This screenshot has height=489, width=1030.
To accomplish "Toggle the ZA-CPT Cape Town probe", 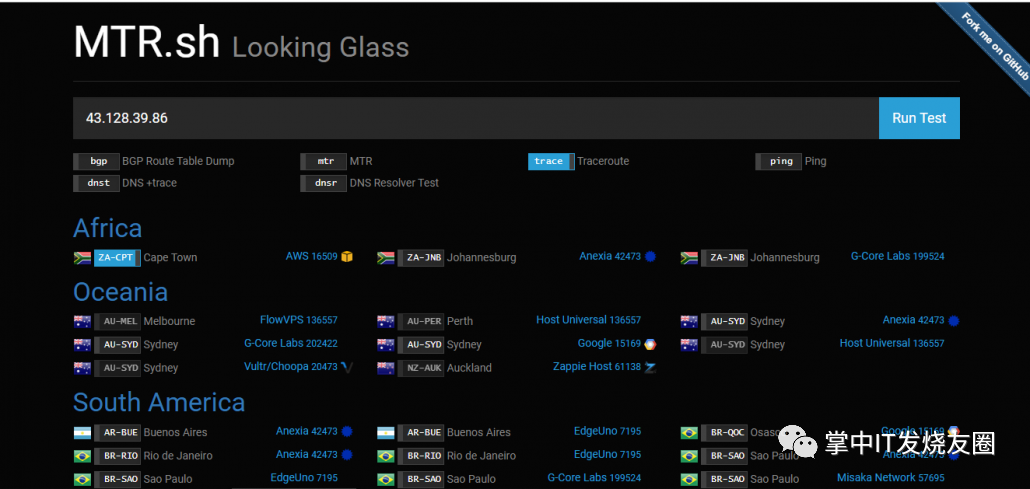I will pyautogui.click(x=117, y=257).
